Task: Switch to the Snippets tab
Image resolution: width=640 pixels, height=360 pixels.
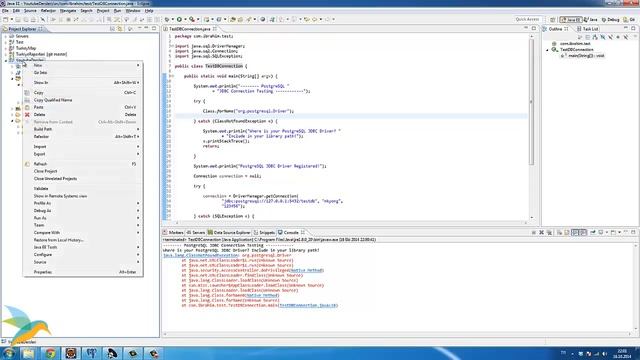Action: tap(264, 232)
